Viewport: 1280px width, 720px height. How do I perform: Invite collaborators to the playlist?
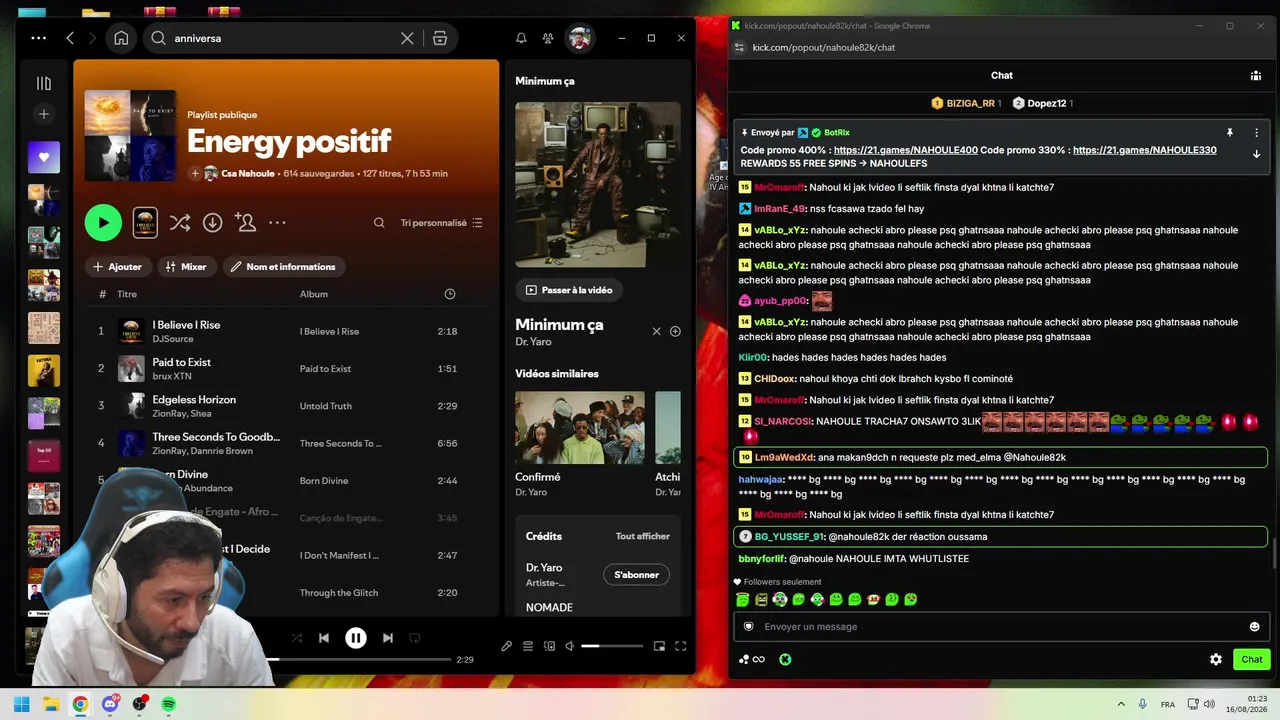tap(245, 222)
